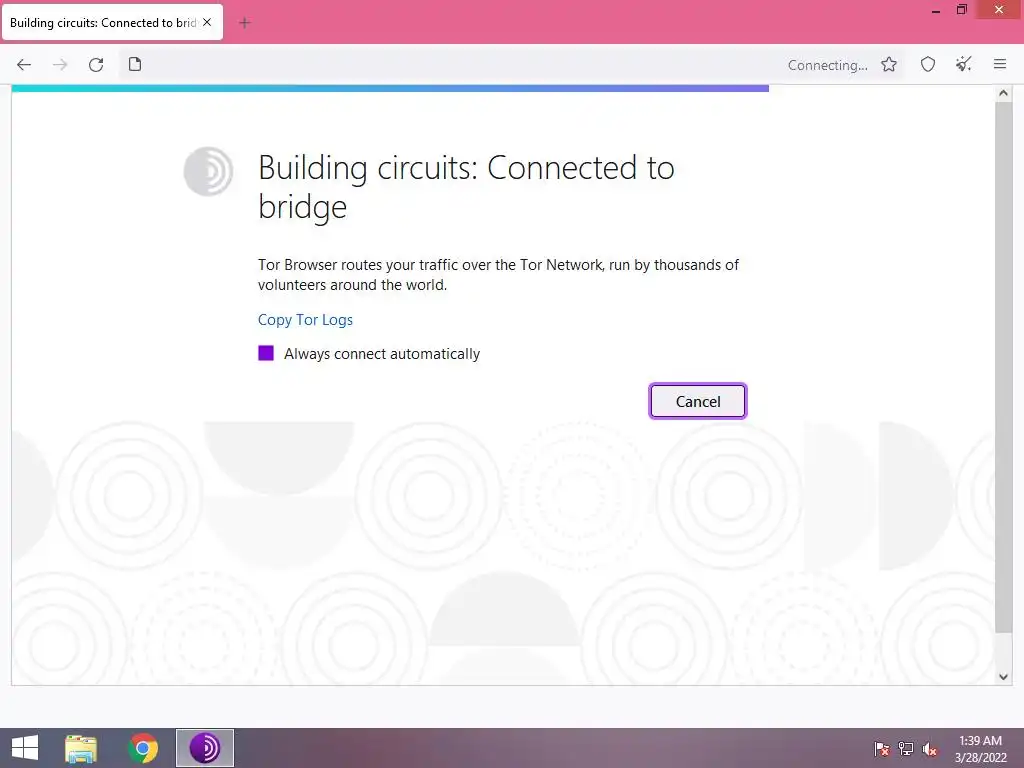1024x768 pixels.
Task: Open the network tray icon
Action: (x=905, y=748)
